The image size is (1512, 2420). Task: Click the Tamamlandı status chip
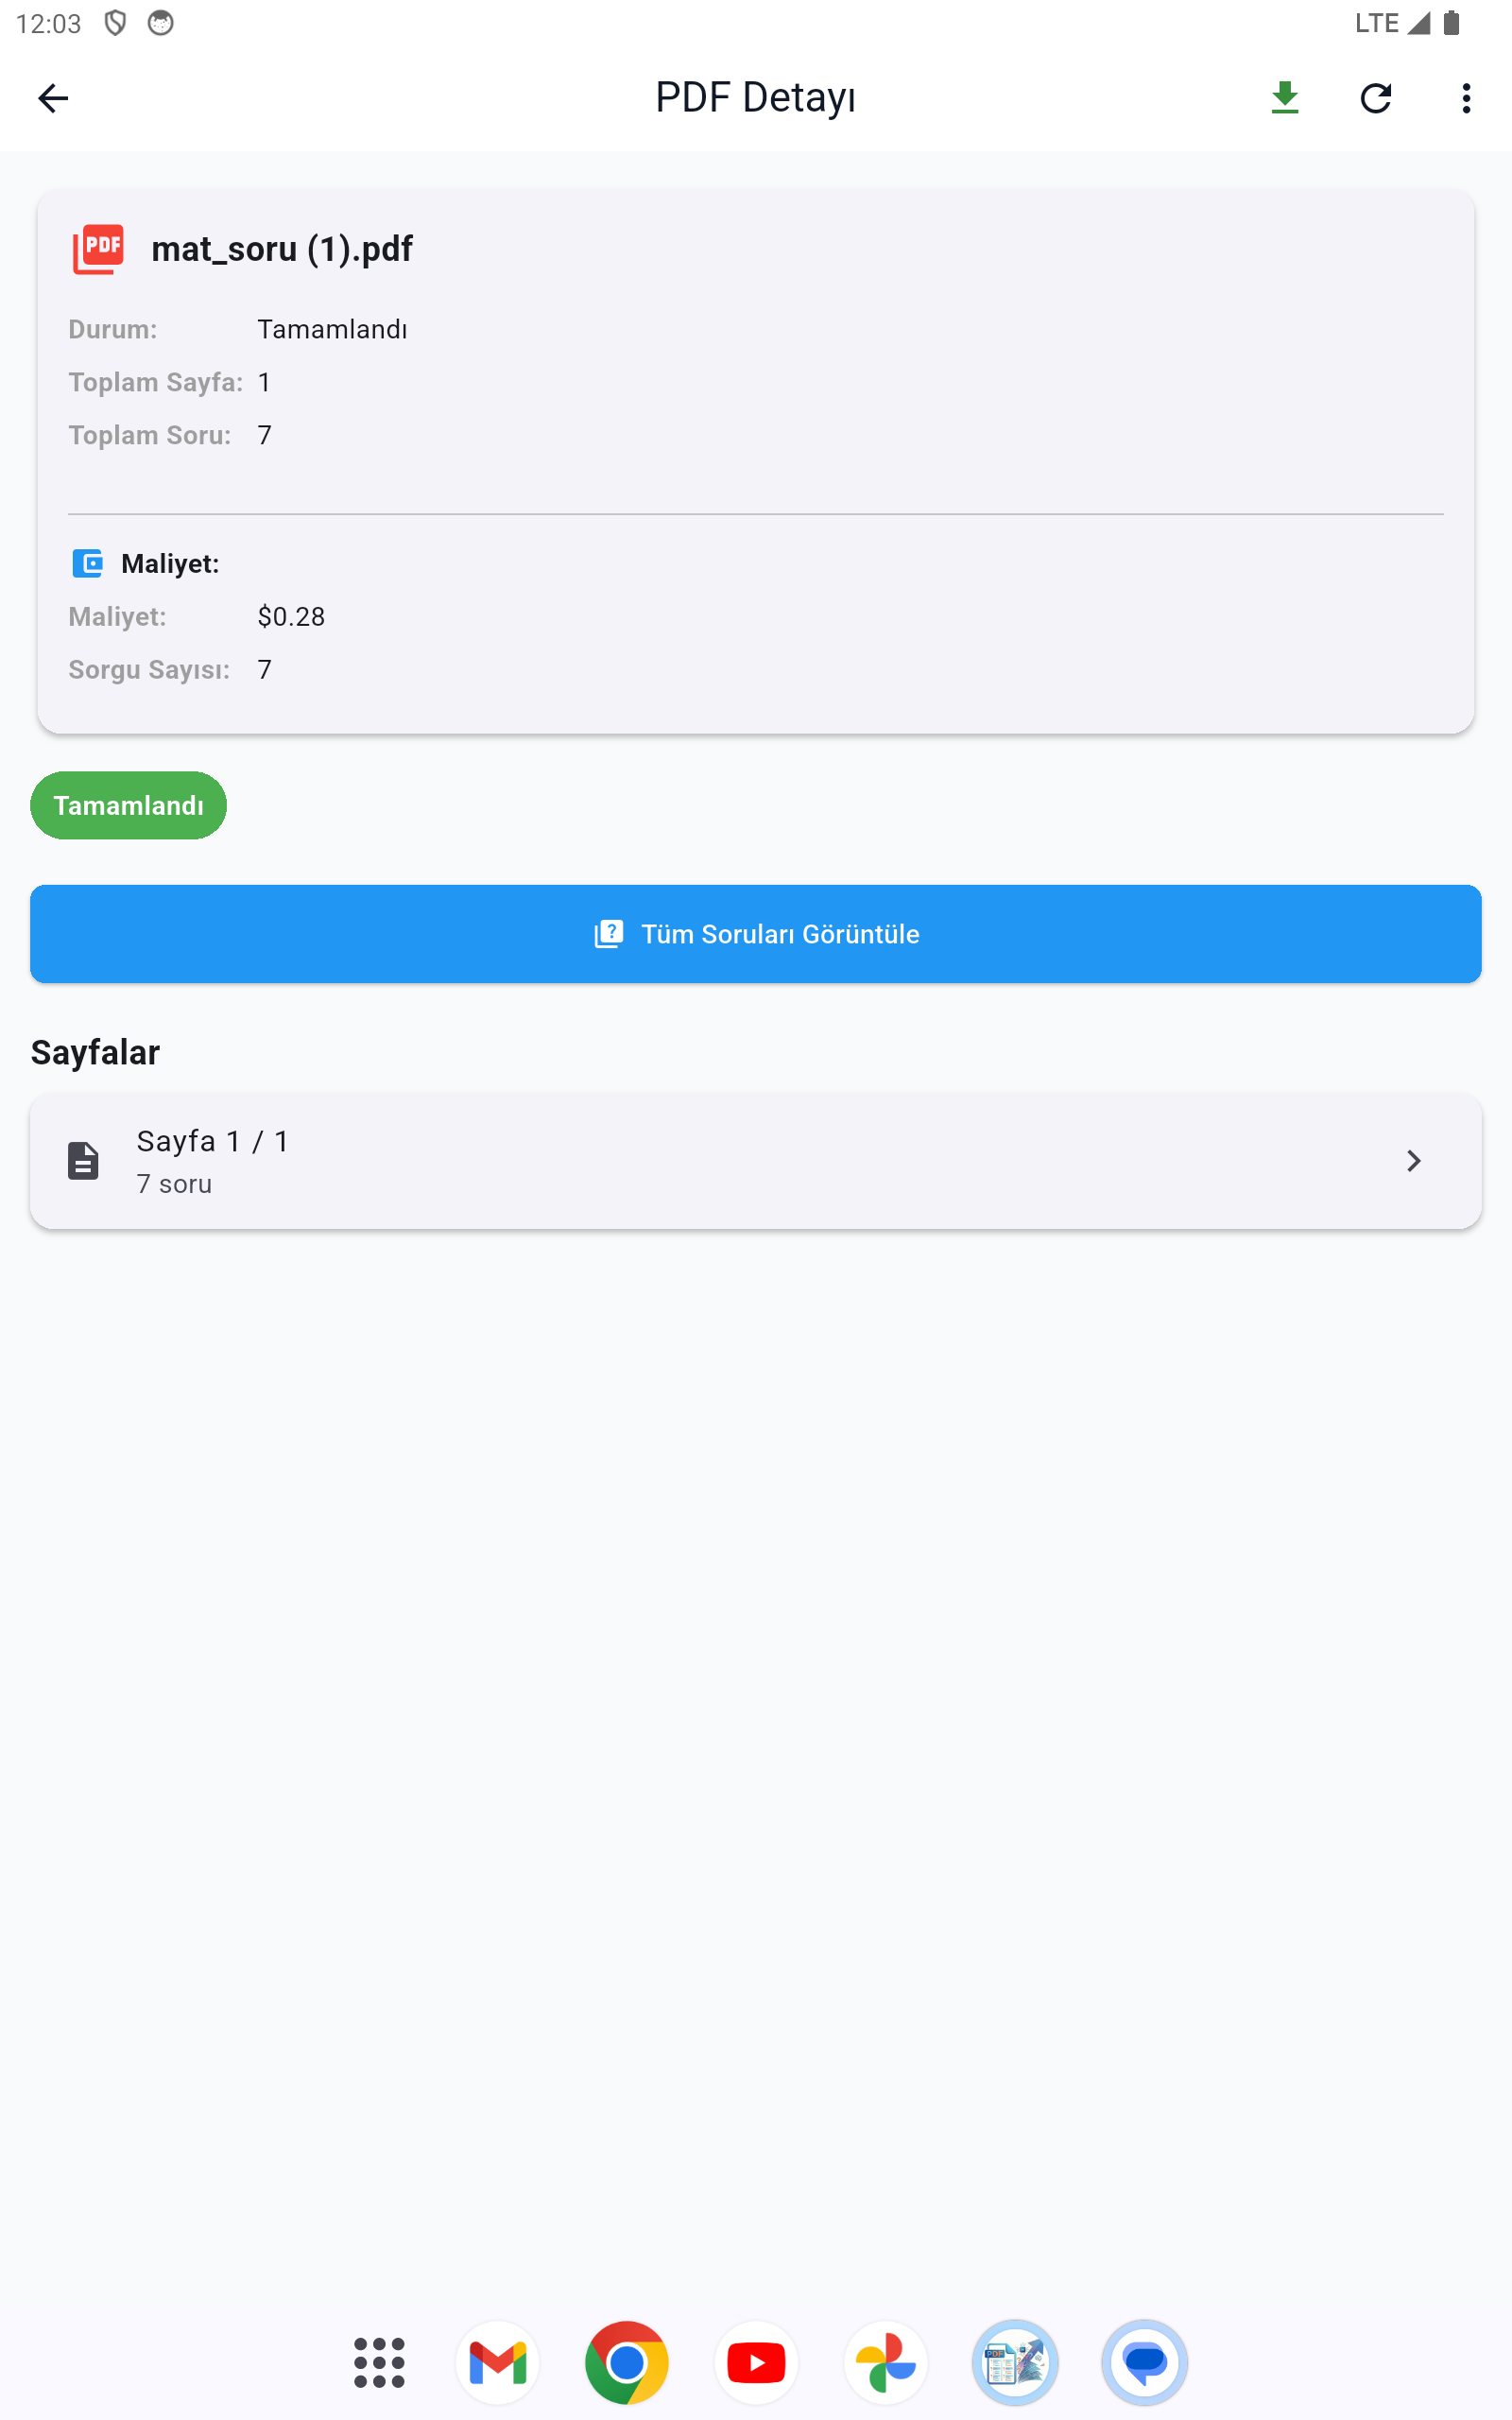[128, 805]
